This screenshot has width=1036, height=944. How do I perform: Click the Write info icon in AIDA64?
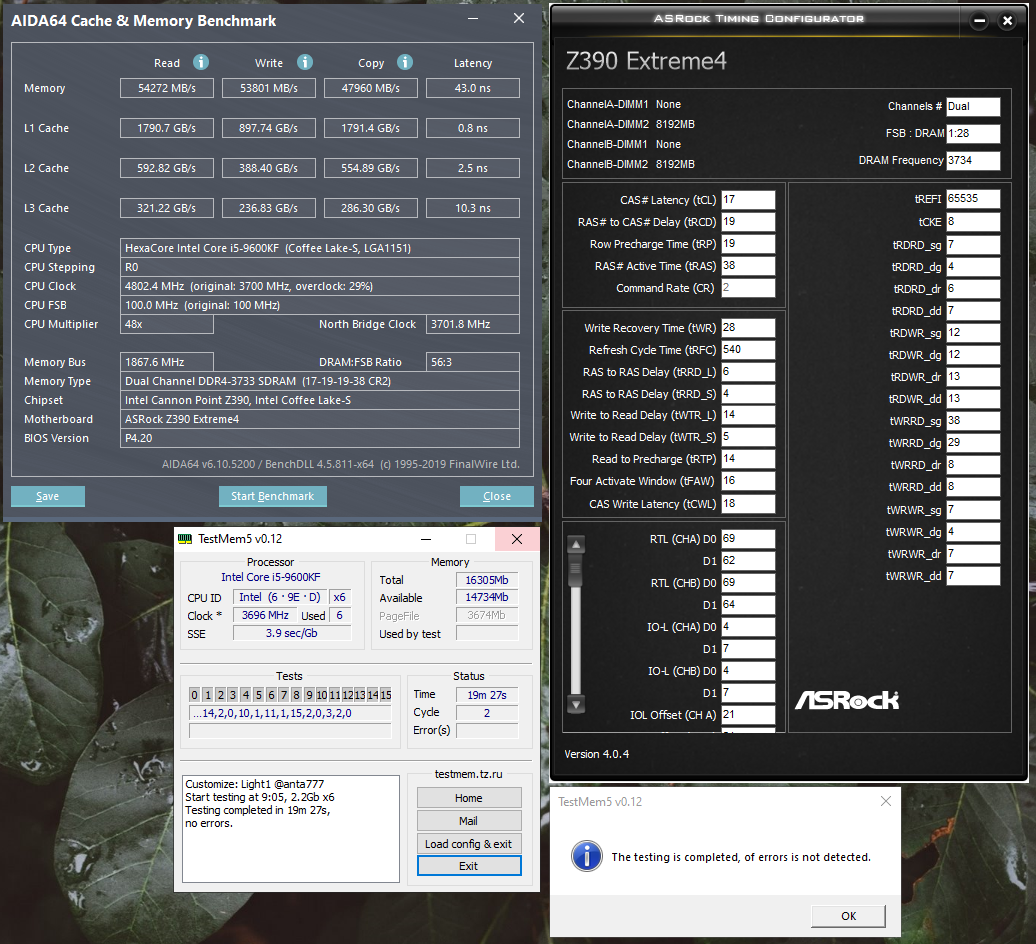click(305, 62)
